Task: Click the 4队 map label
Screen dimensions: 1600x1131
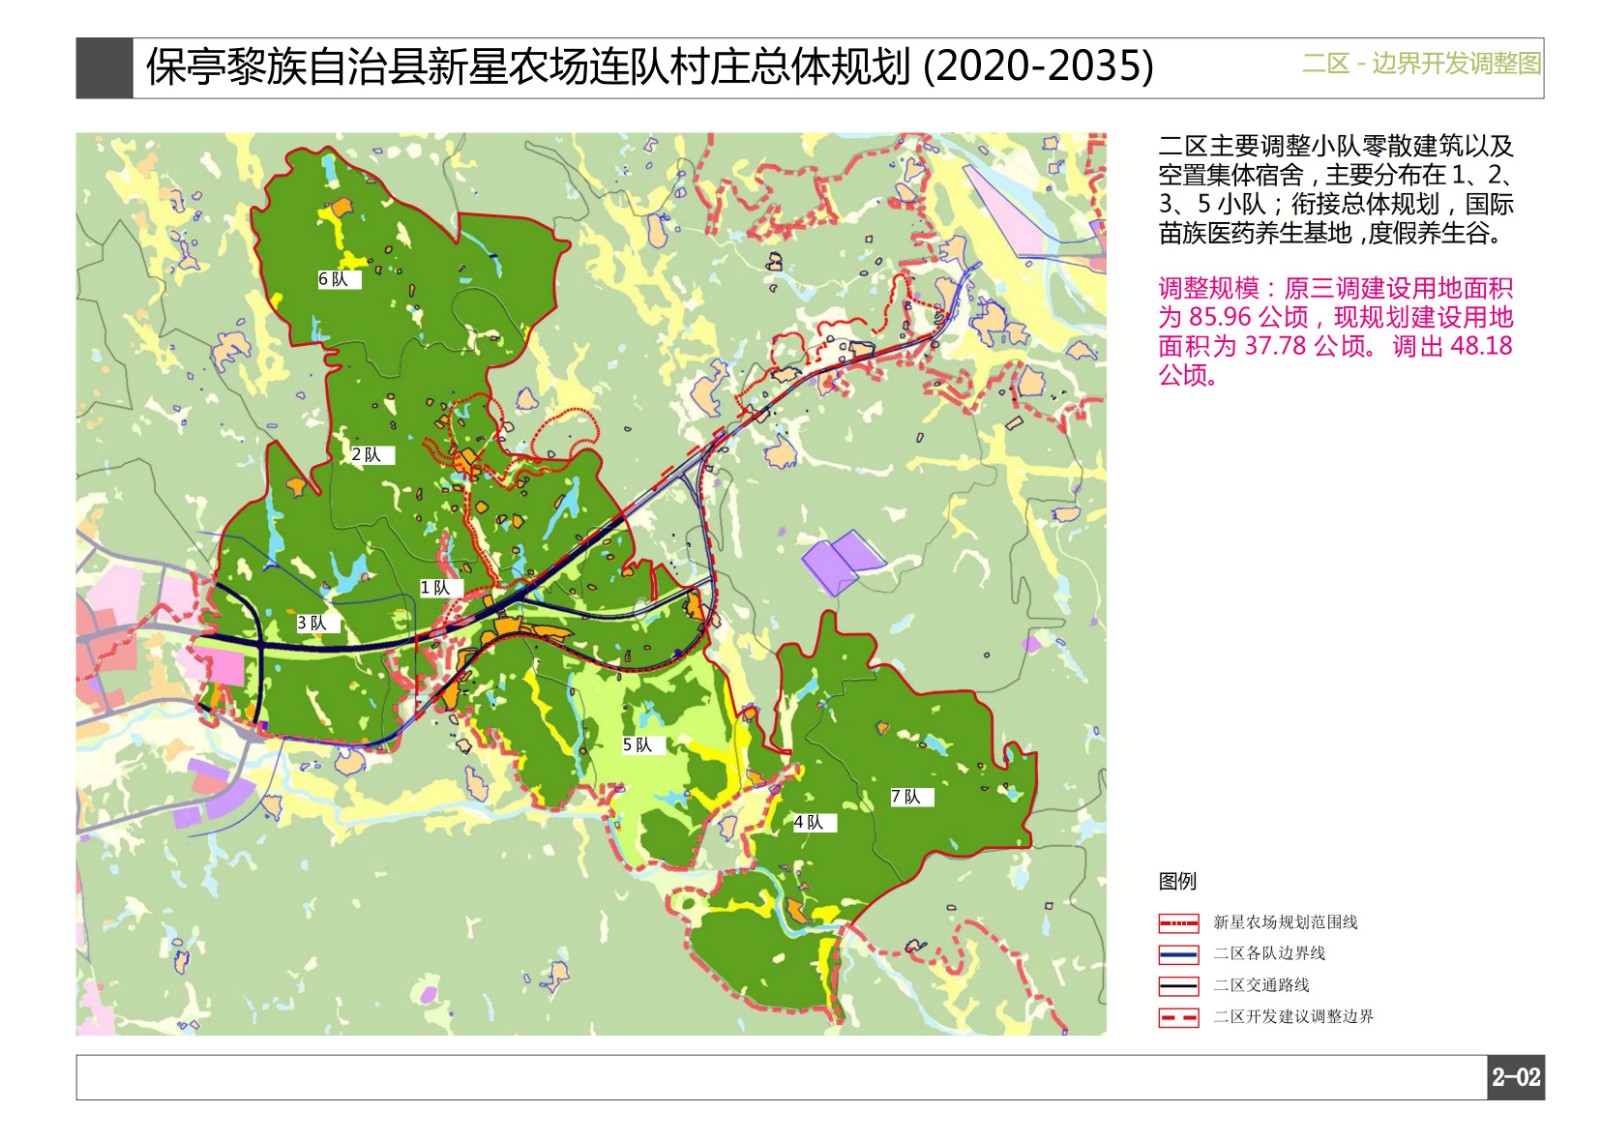Action: click(815, 822)
